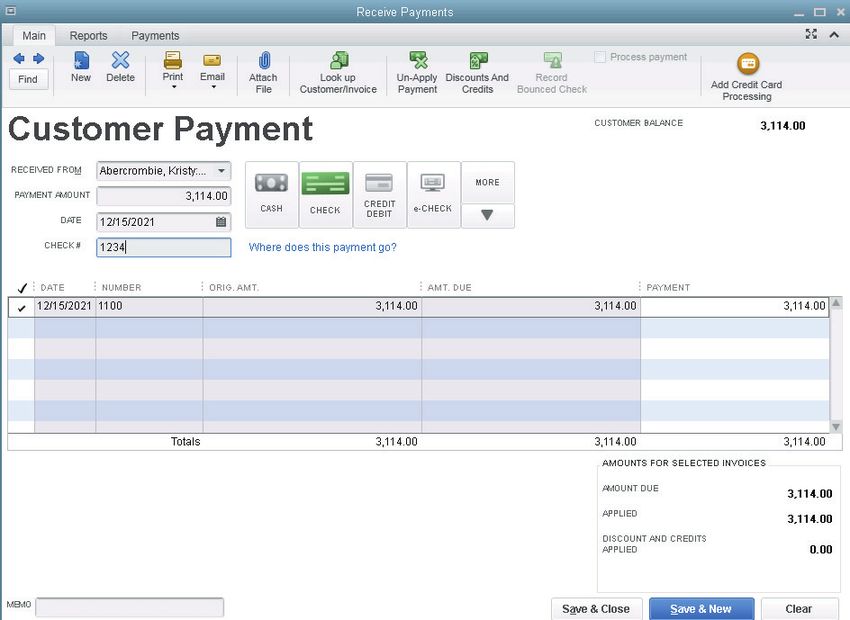Click Record Bounced Check

click(x=552, y=73)
